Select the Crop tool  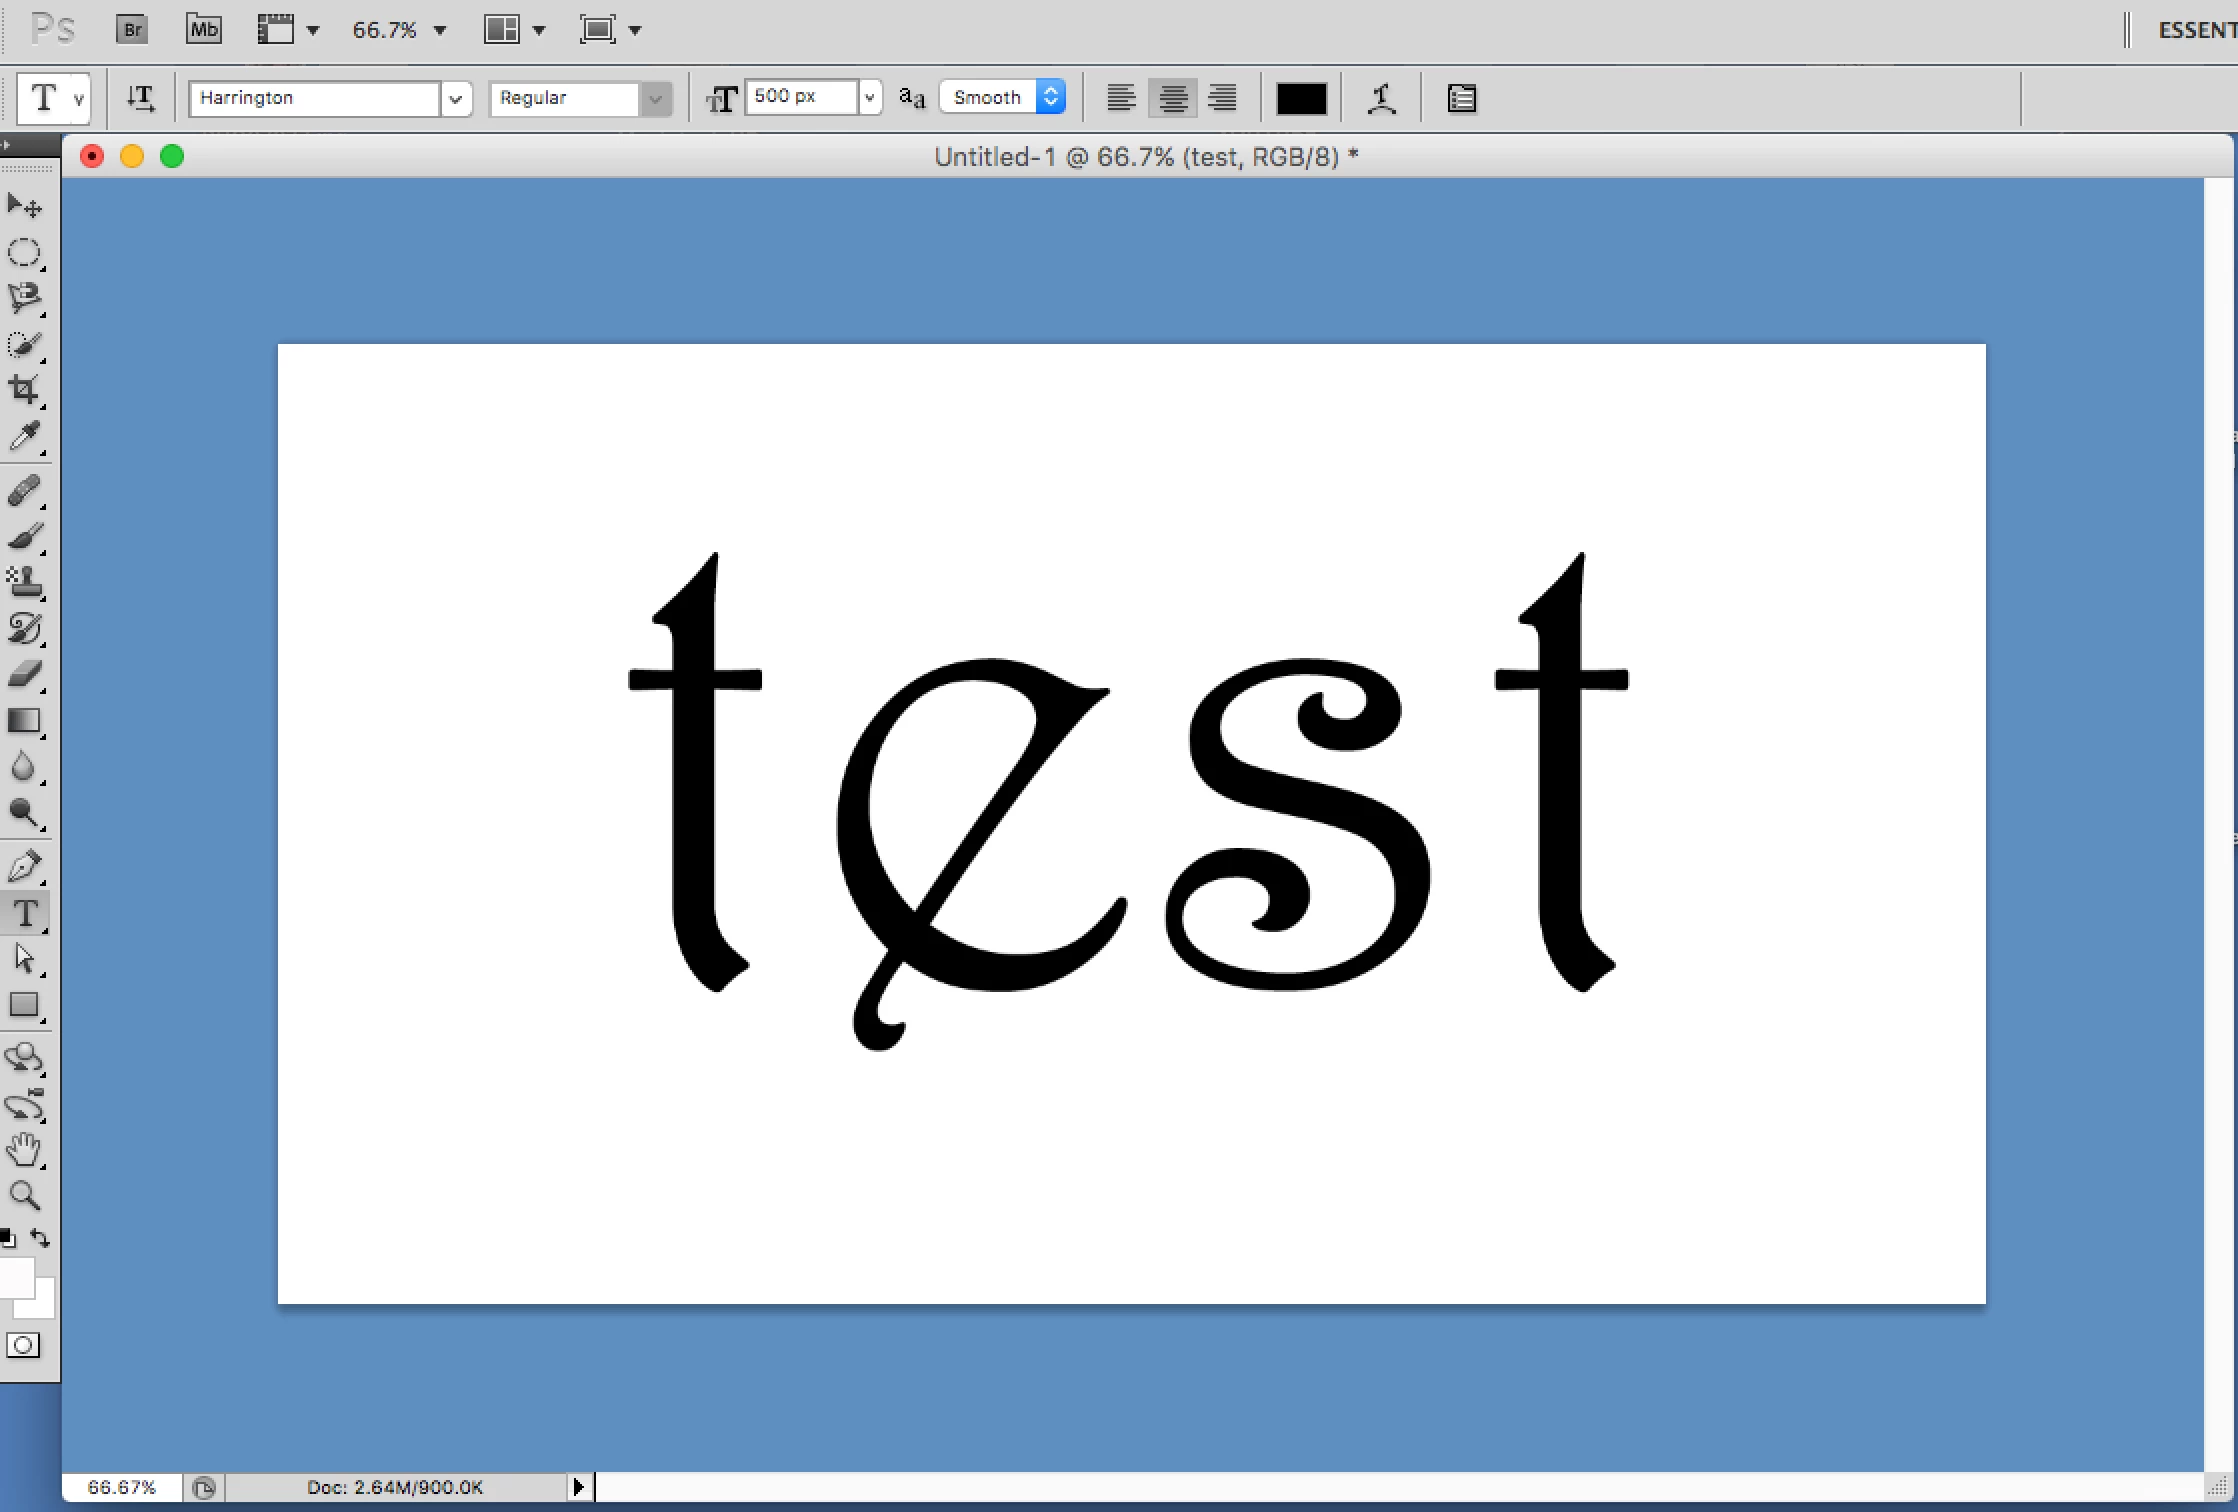pyautogui.click(x=24, y=390)
